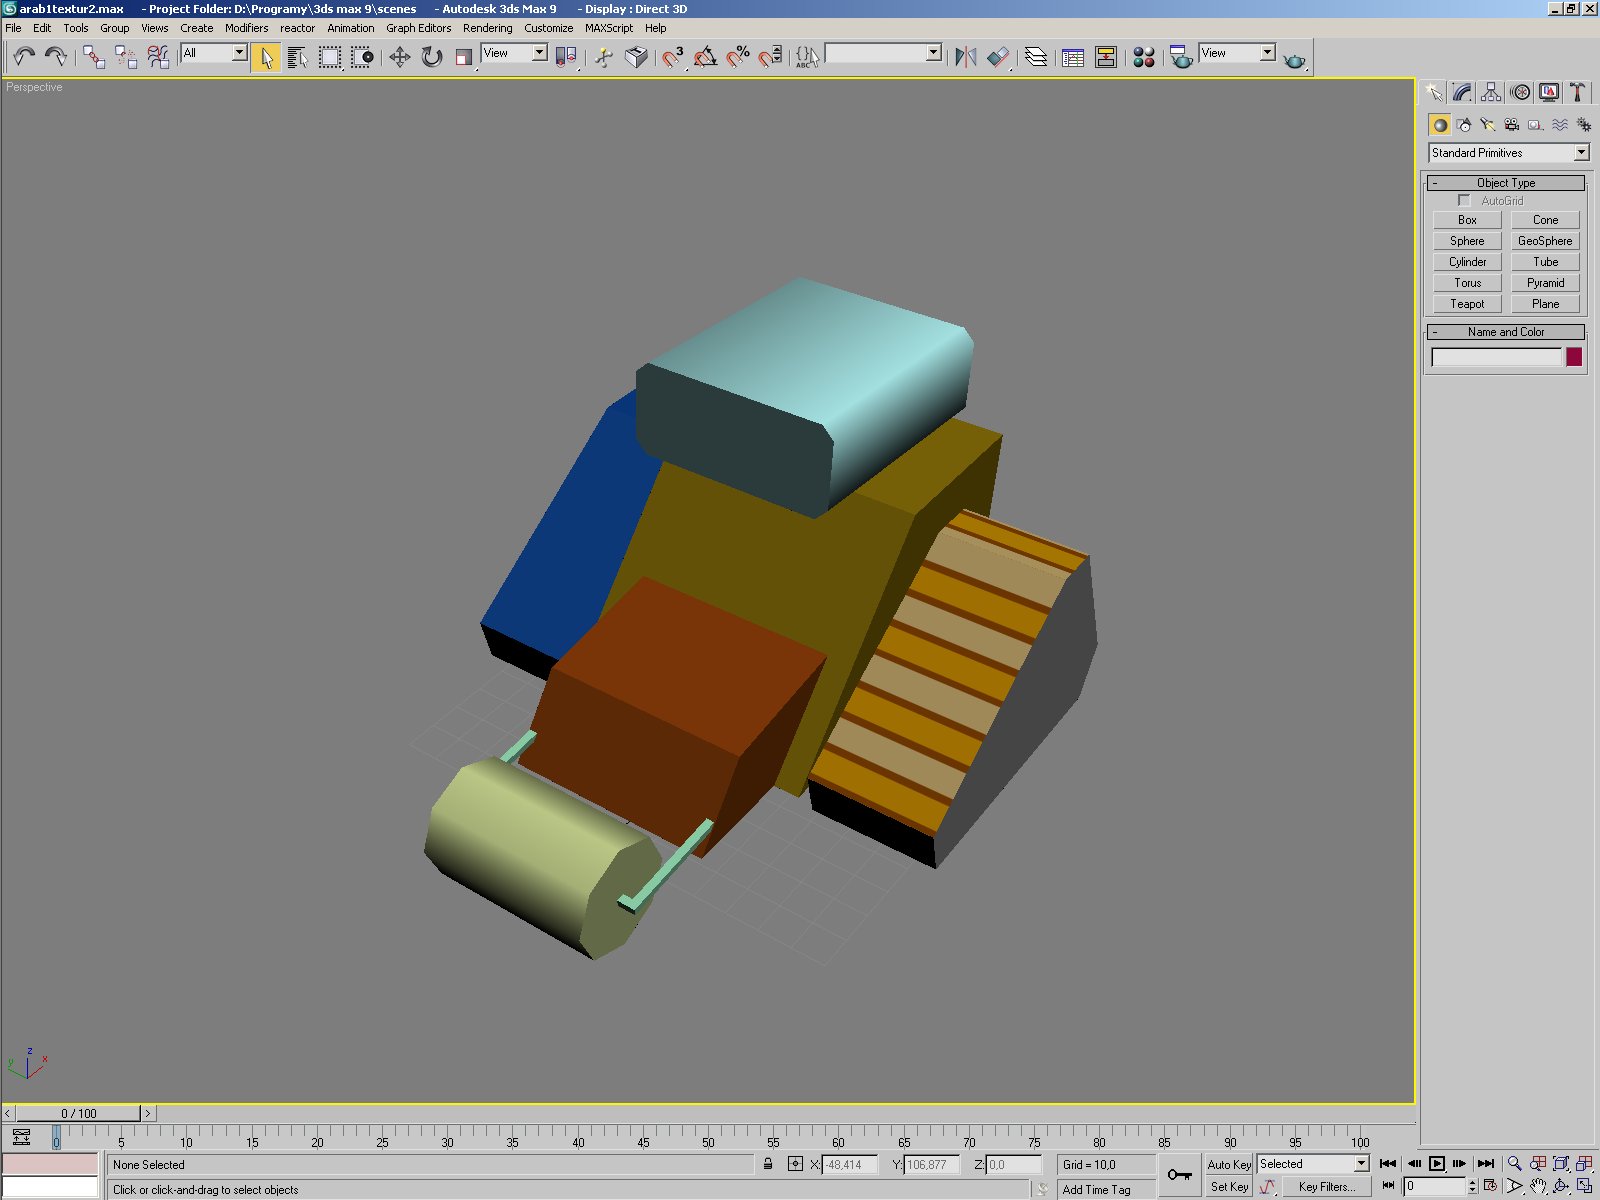Screen dimensions: 1600x1200
Task: Create a Box primitive
Action: click(x=1467, y=220)
